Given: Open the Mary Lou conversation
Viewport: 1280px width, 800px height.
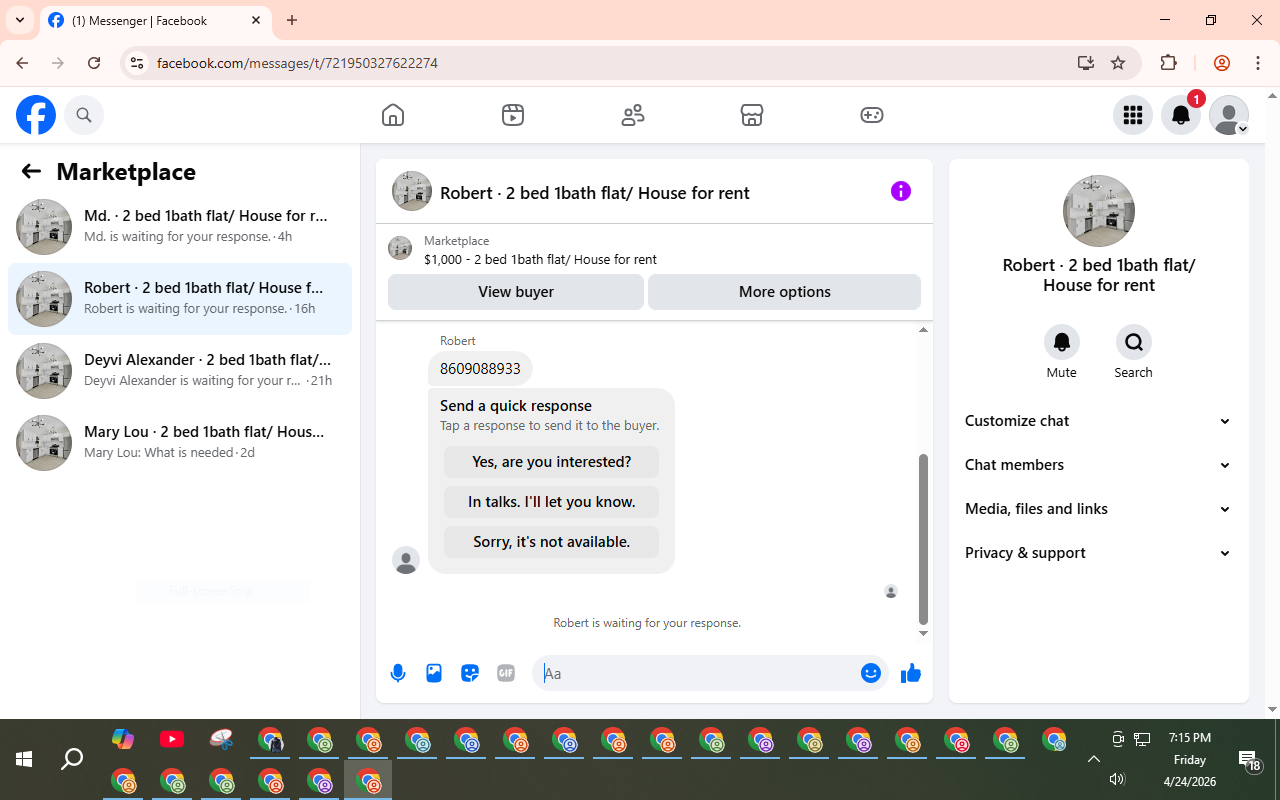Looking at the screenshot, I should pos(180,443).
